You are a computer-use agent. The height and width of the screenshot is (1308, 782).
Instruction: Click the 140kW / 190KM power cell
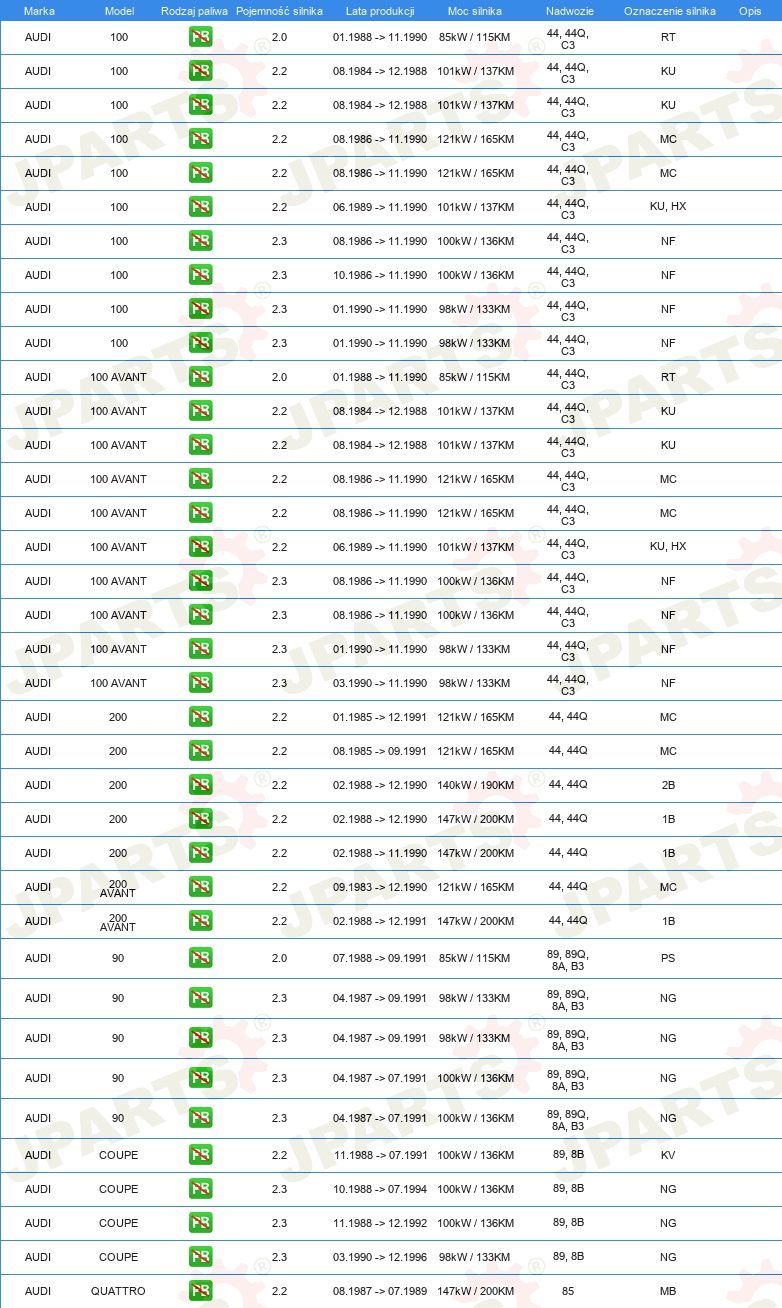pyautogui.click(x=475, y=785)
